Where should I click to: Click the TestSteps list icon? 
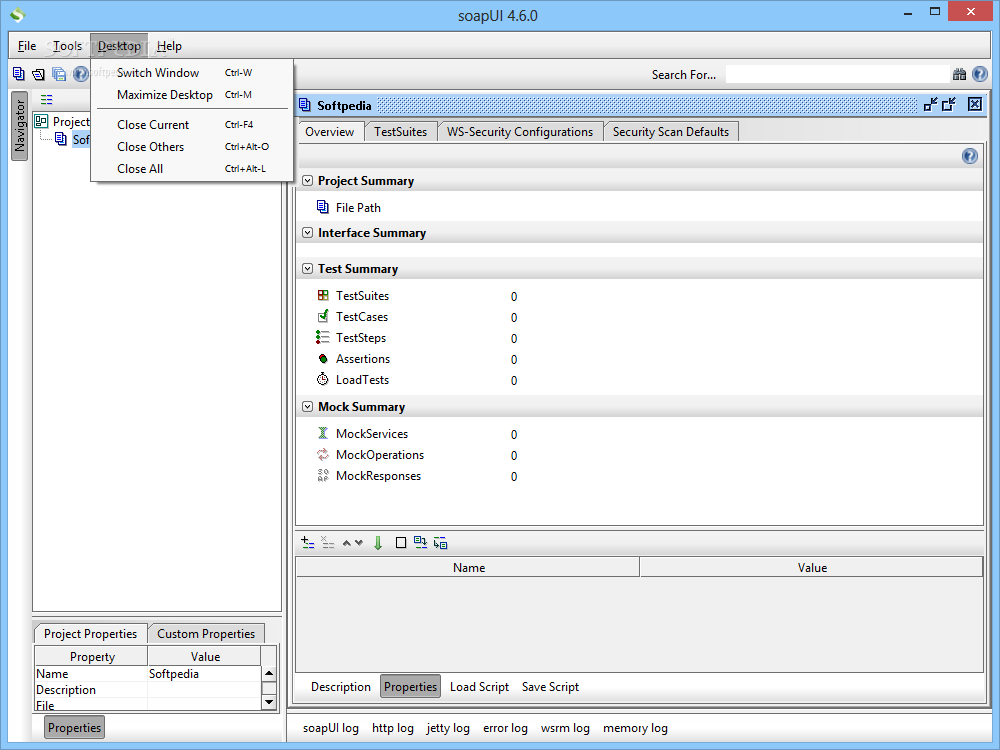click(x=323, y=337)
